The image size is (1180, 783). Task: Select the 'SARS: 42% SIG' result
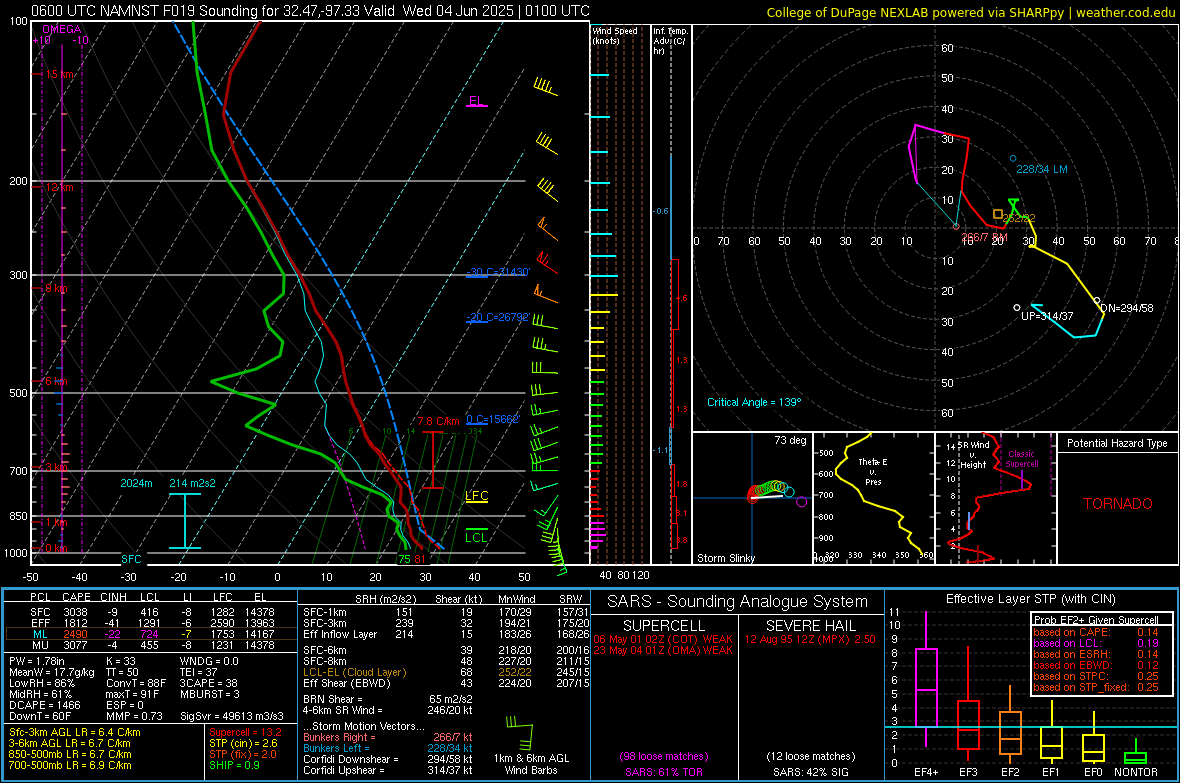tap(810, 772)
